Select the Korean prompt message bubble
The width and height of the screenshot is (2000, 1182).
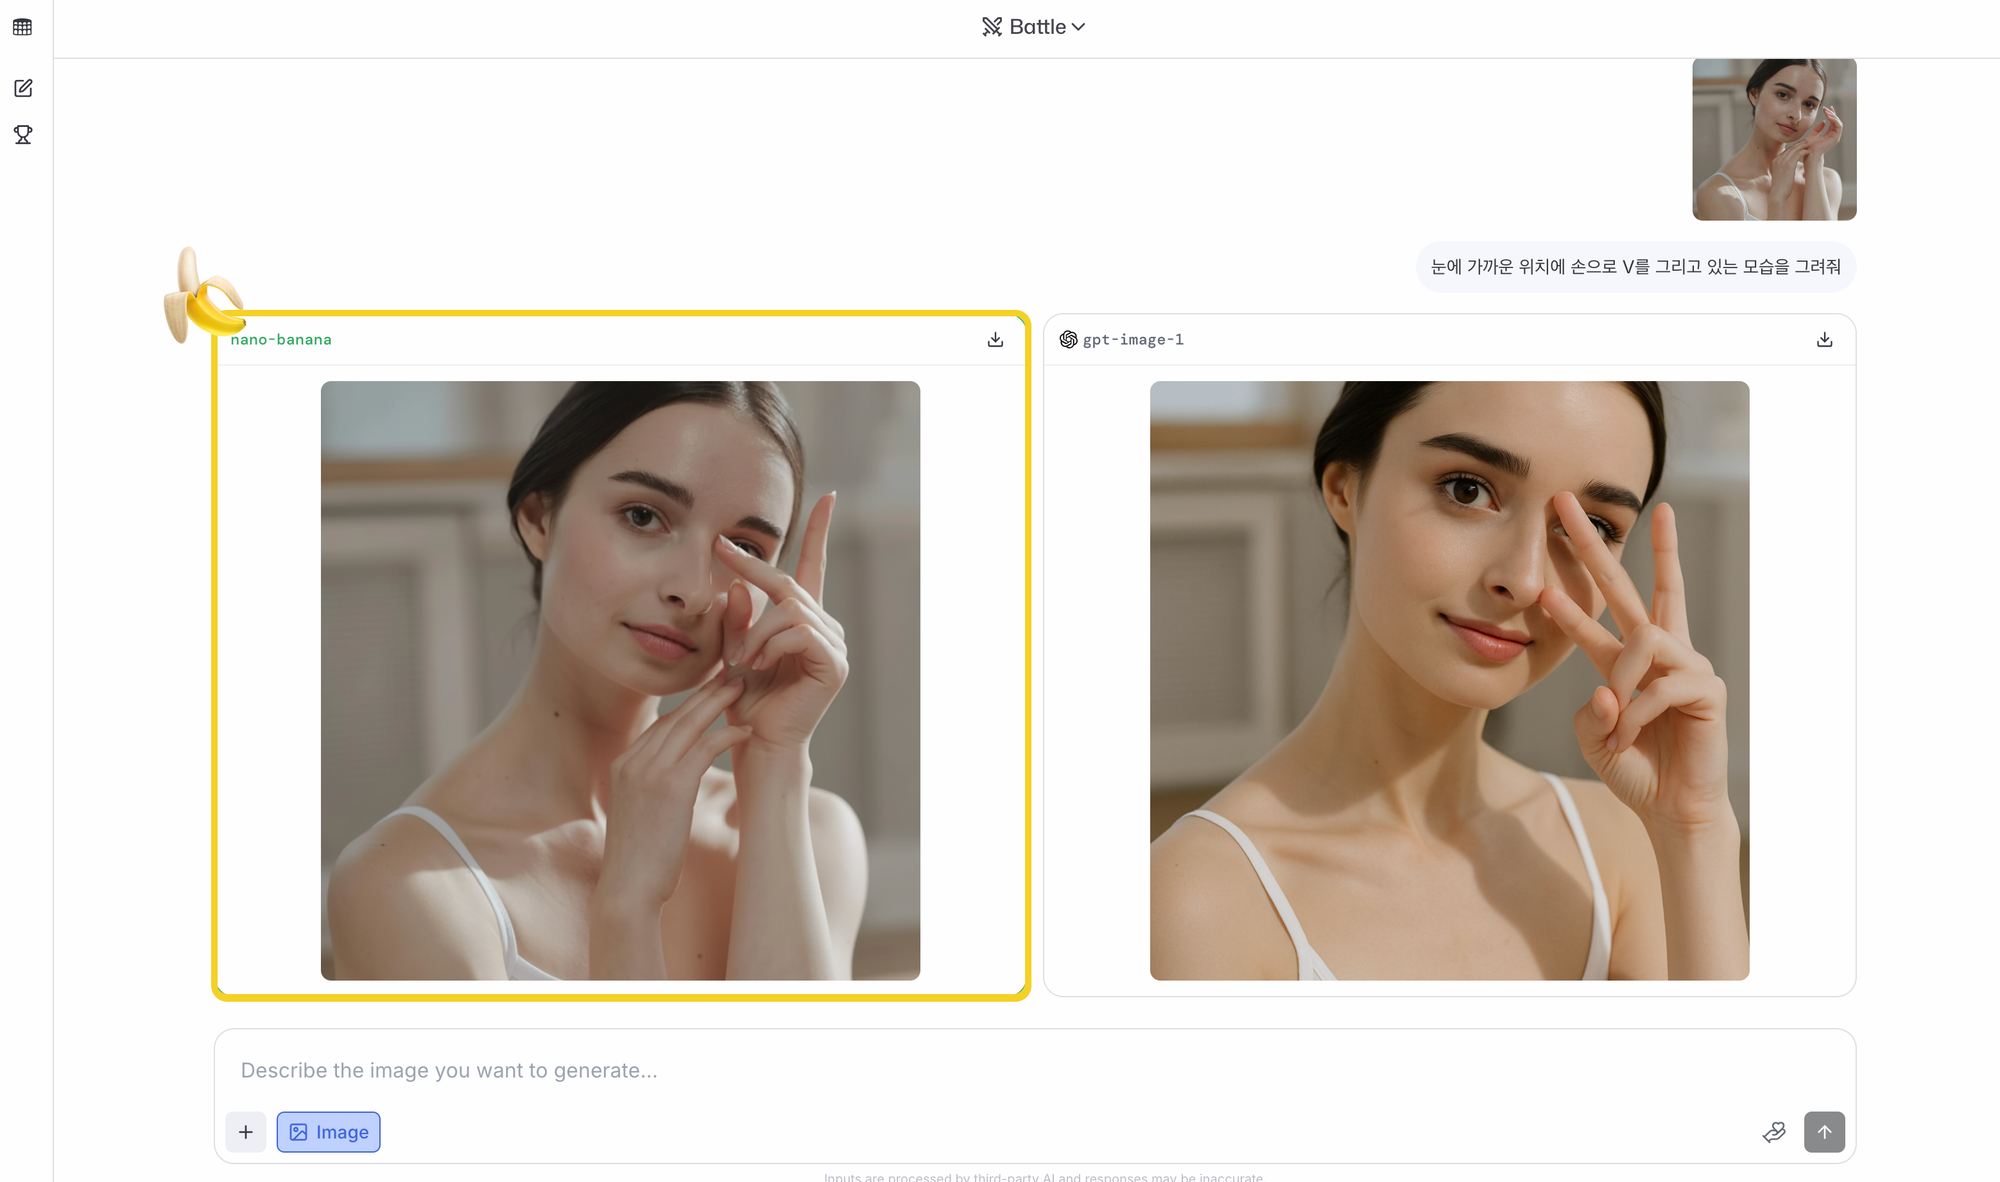tap(1635, 267)
